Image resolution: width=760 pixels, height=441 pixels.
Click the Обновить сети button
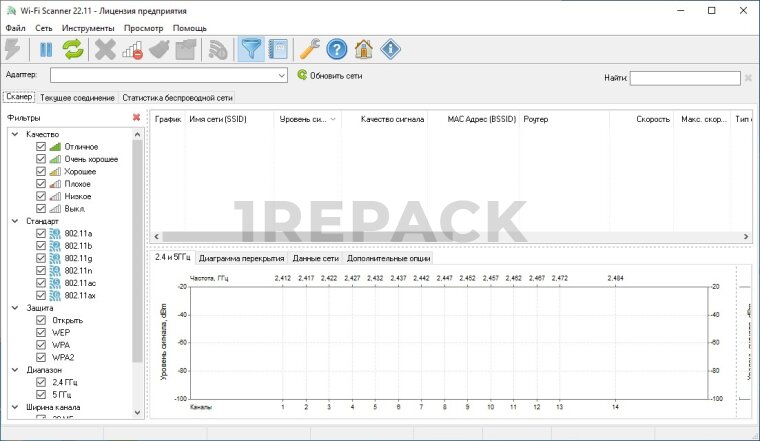click(329, 75)
